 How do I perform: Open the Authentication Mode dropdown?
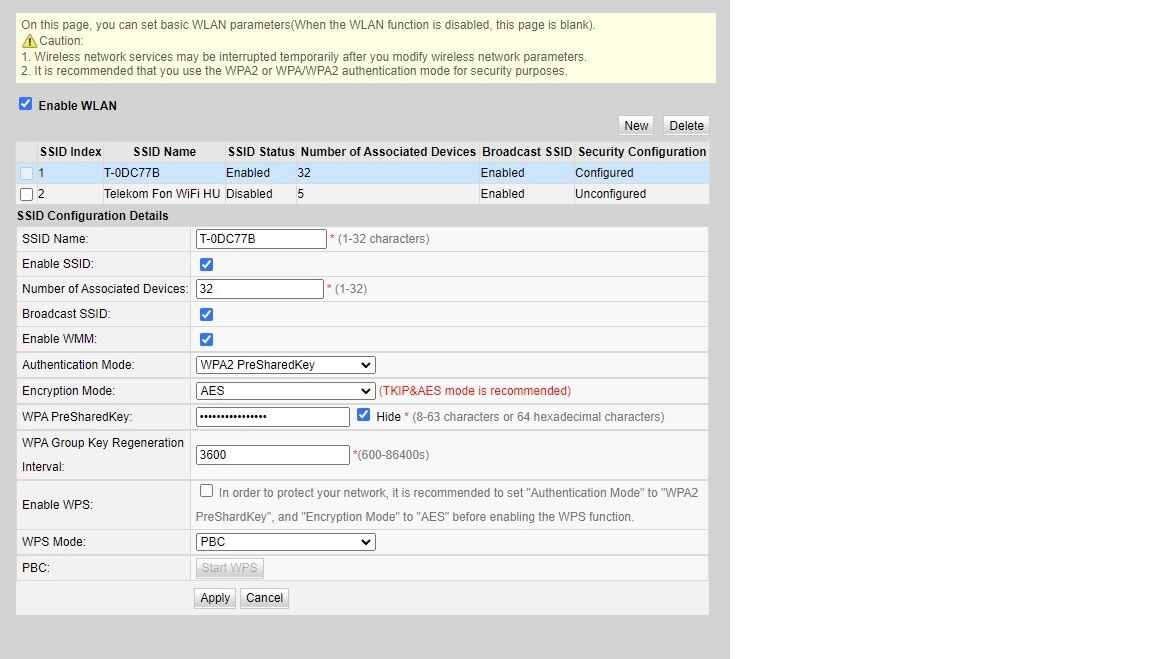(286, 365)
